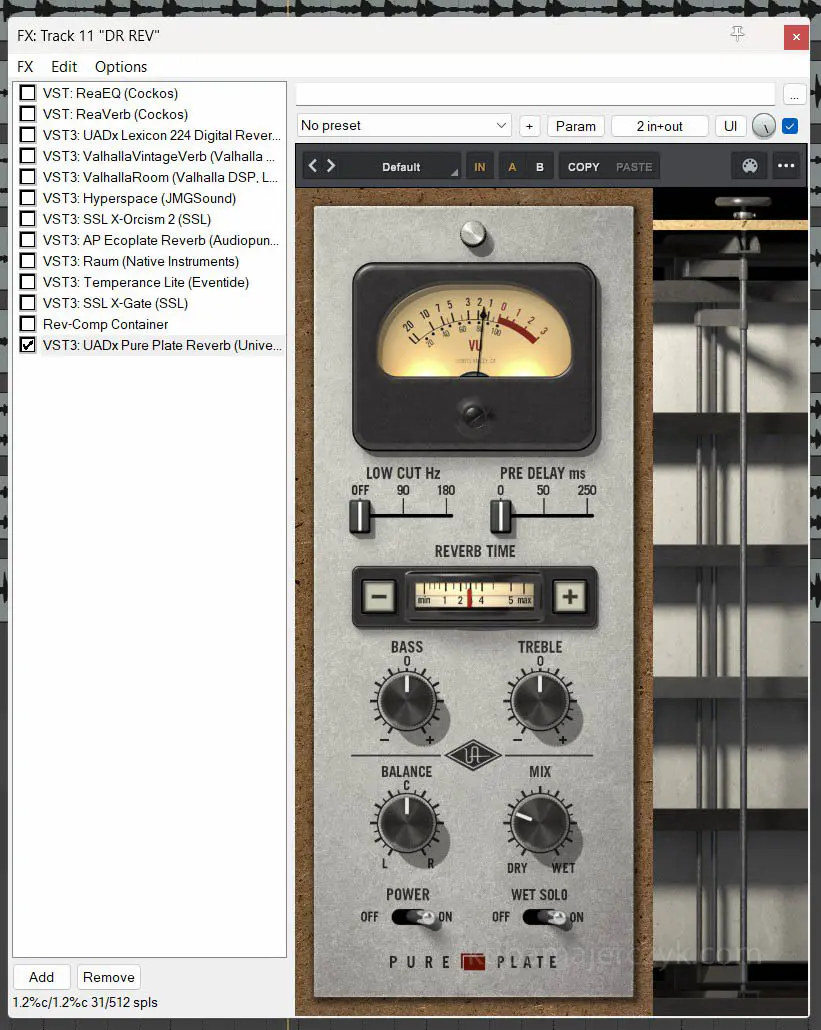Open the plugin palette settings icon
821x1030 pixels.
coord(749,166)
